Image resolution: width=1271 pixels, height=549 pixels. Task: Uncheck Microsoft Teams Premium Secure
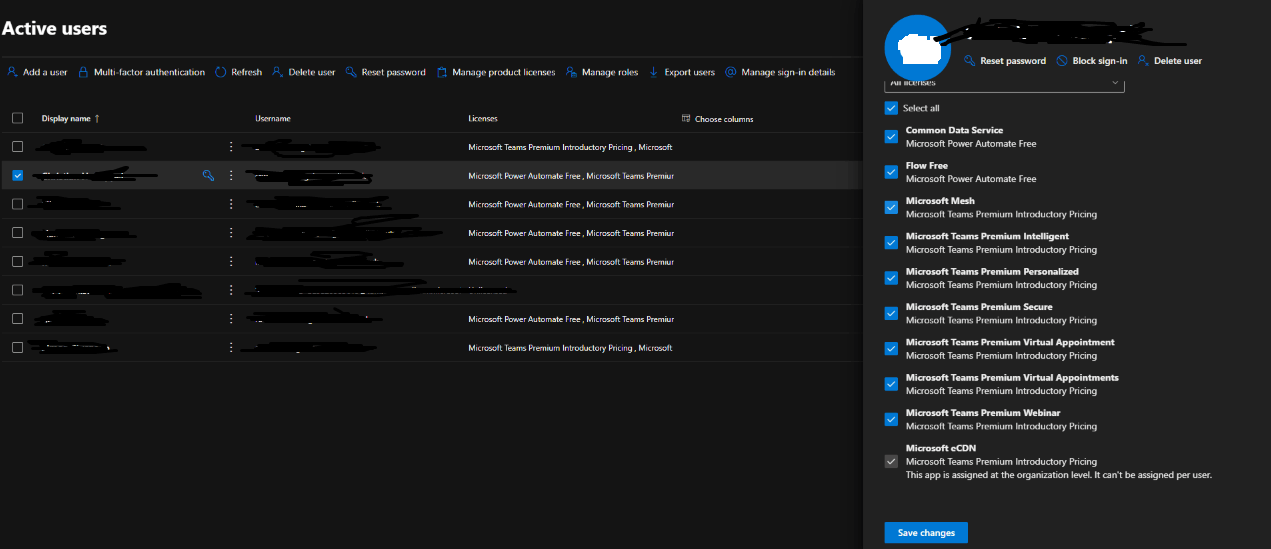point(891,313)
